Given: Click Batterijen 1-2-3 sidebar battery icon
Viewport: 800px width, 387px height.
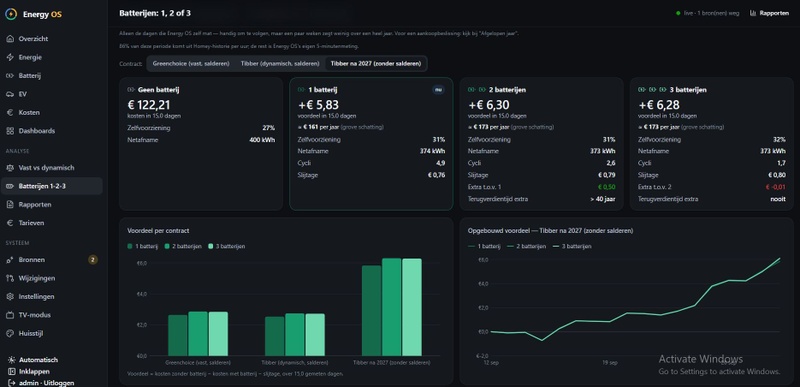Looking at the screenshot, I should [10, 186].
